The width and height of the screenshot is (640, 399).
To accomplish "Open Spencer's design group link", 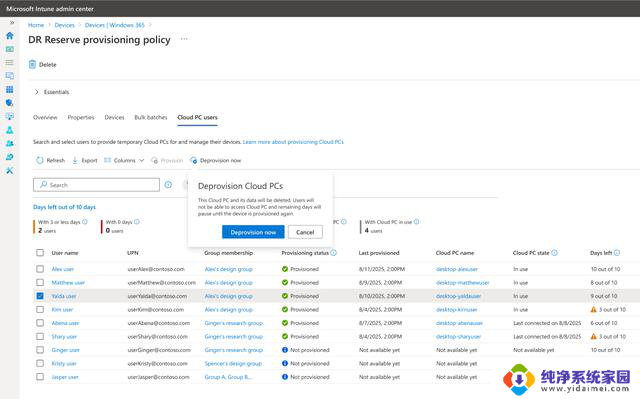I will pyautogui.click(x=233, y=363).
